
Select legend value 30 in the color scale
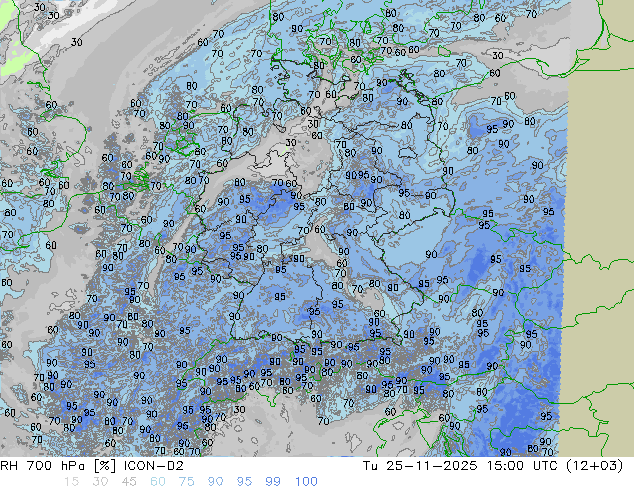point(100,482)
